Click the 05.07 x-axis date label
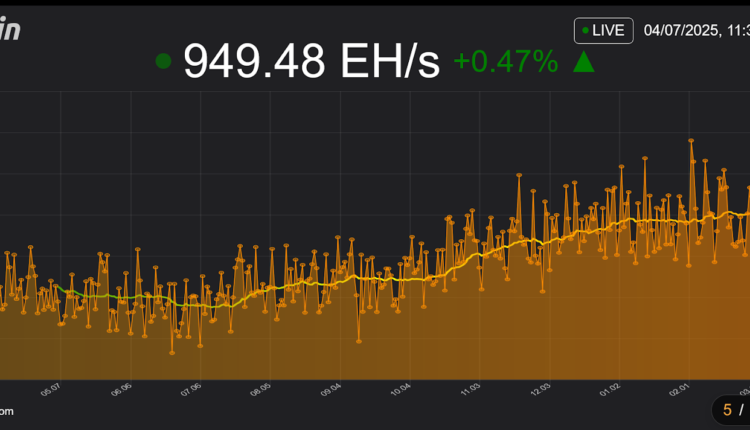Viewport: 750px width, 430px height. (x=50, y=389)
